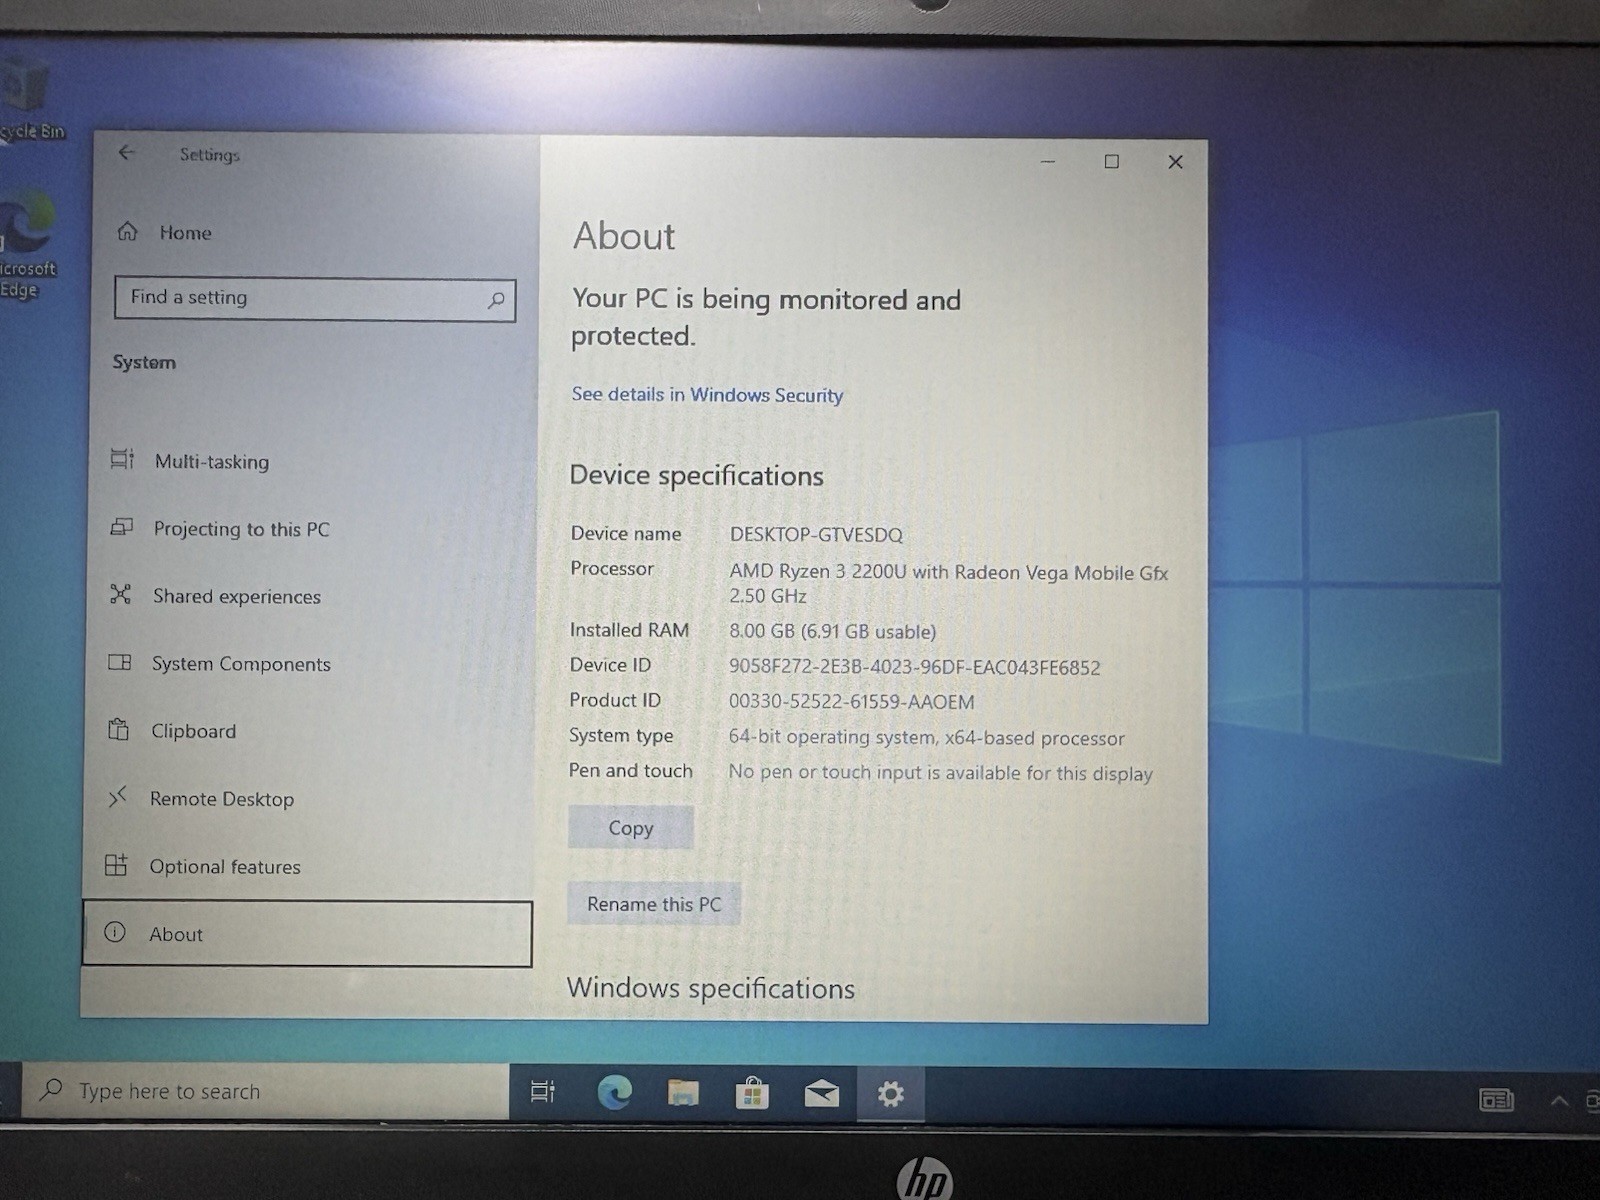Screen dimensions: 1600x1200
Task: Click the About info icon
Action: pos(115,932)
